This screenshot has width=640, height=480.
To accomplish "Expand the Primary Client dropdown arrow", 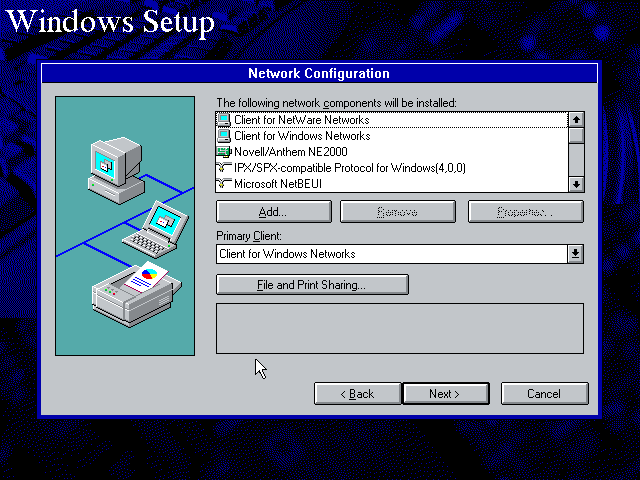I will tap(576, 254).
